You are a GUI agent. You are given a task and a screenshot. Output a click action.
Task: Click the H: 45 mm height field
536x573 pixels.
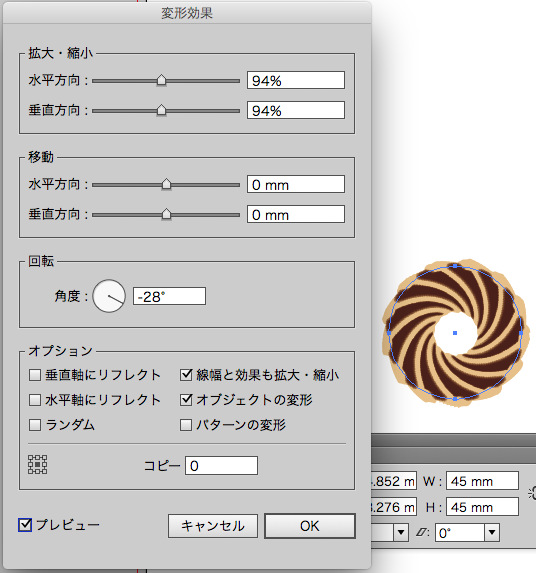[x=482, y=506]
